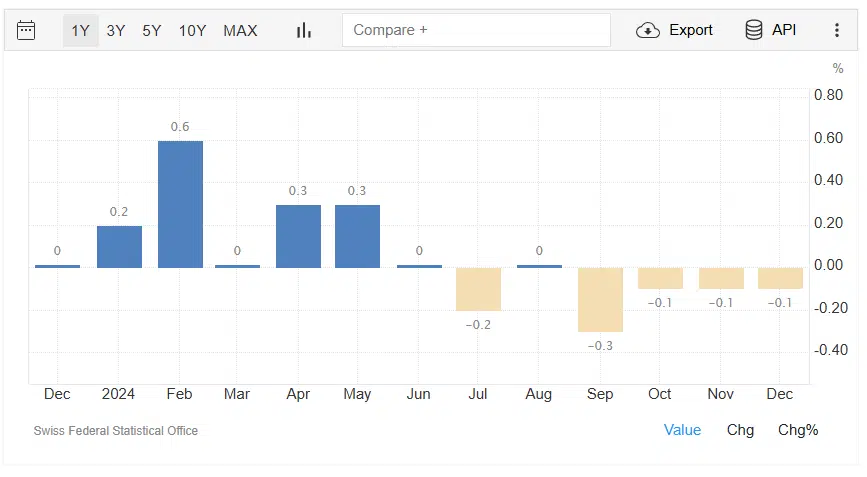Switch to the 3Y time range
The width and height of the screenshot is (867, 477).
[116, 30]
